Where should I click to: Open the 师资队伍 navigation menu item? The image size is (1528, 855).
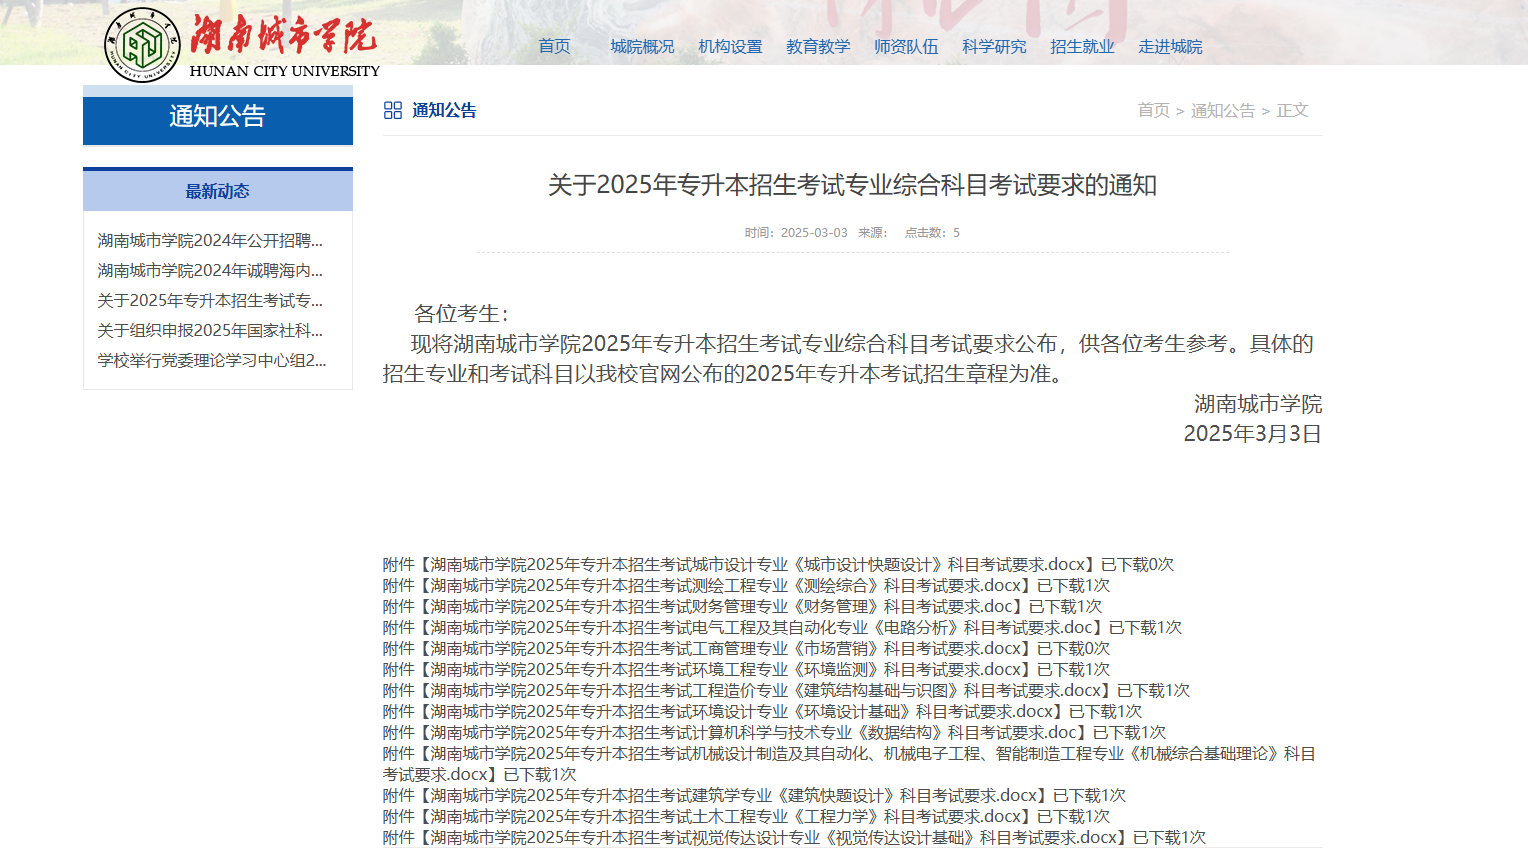click(x=906, y=46)
